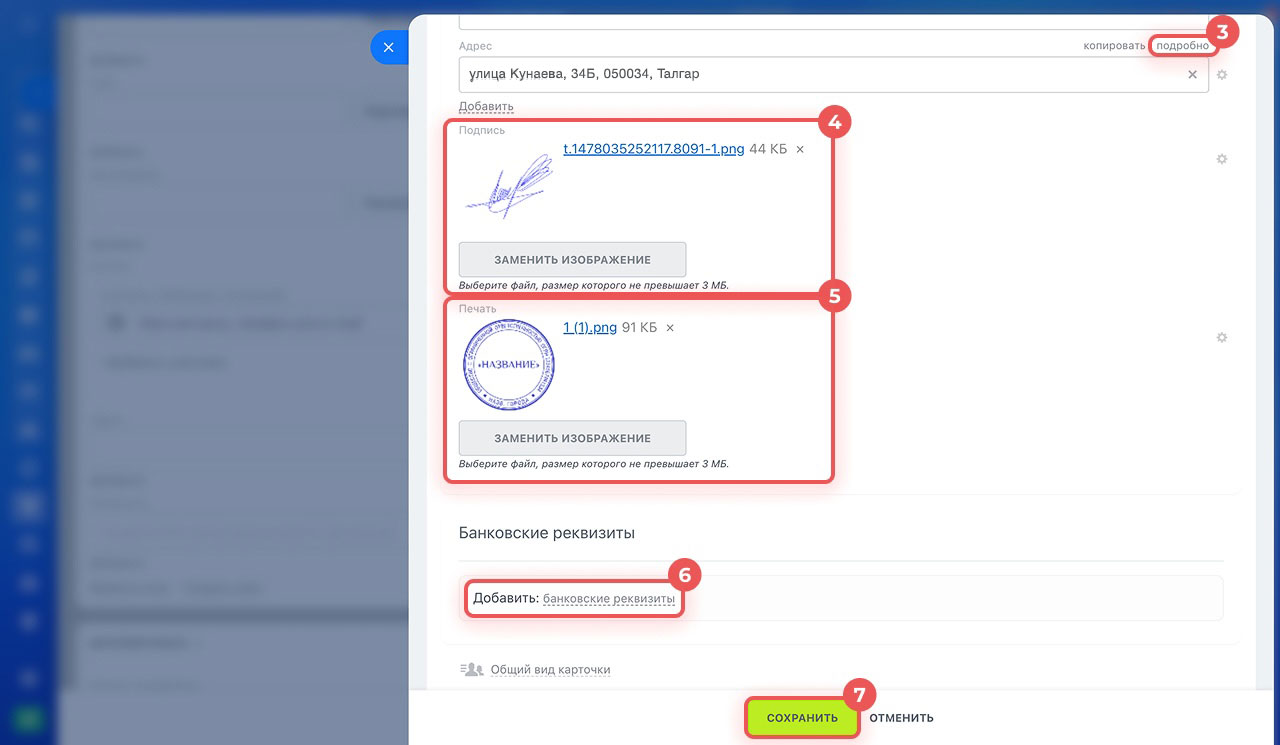The height and width of the screenshot is (745, 1280).
Task: Open signature file link t.1478035252117.8091-1.png
Action: 654,149
